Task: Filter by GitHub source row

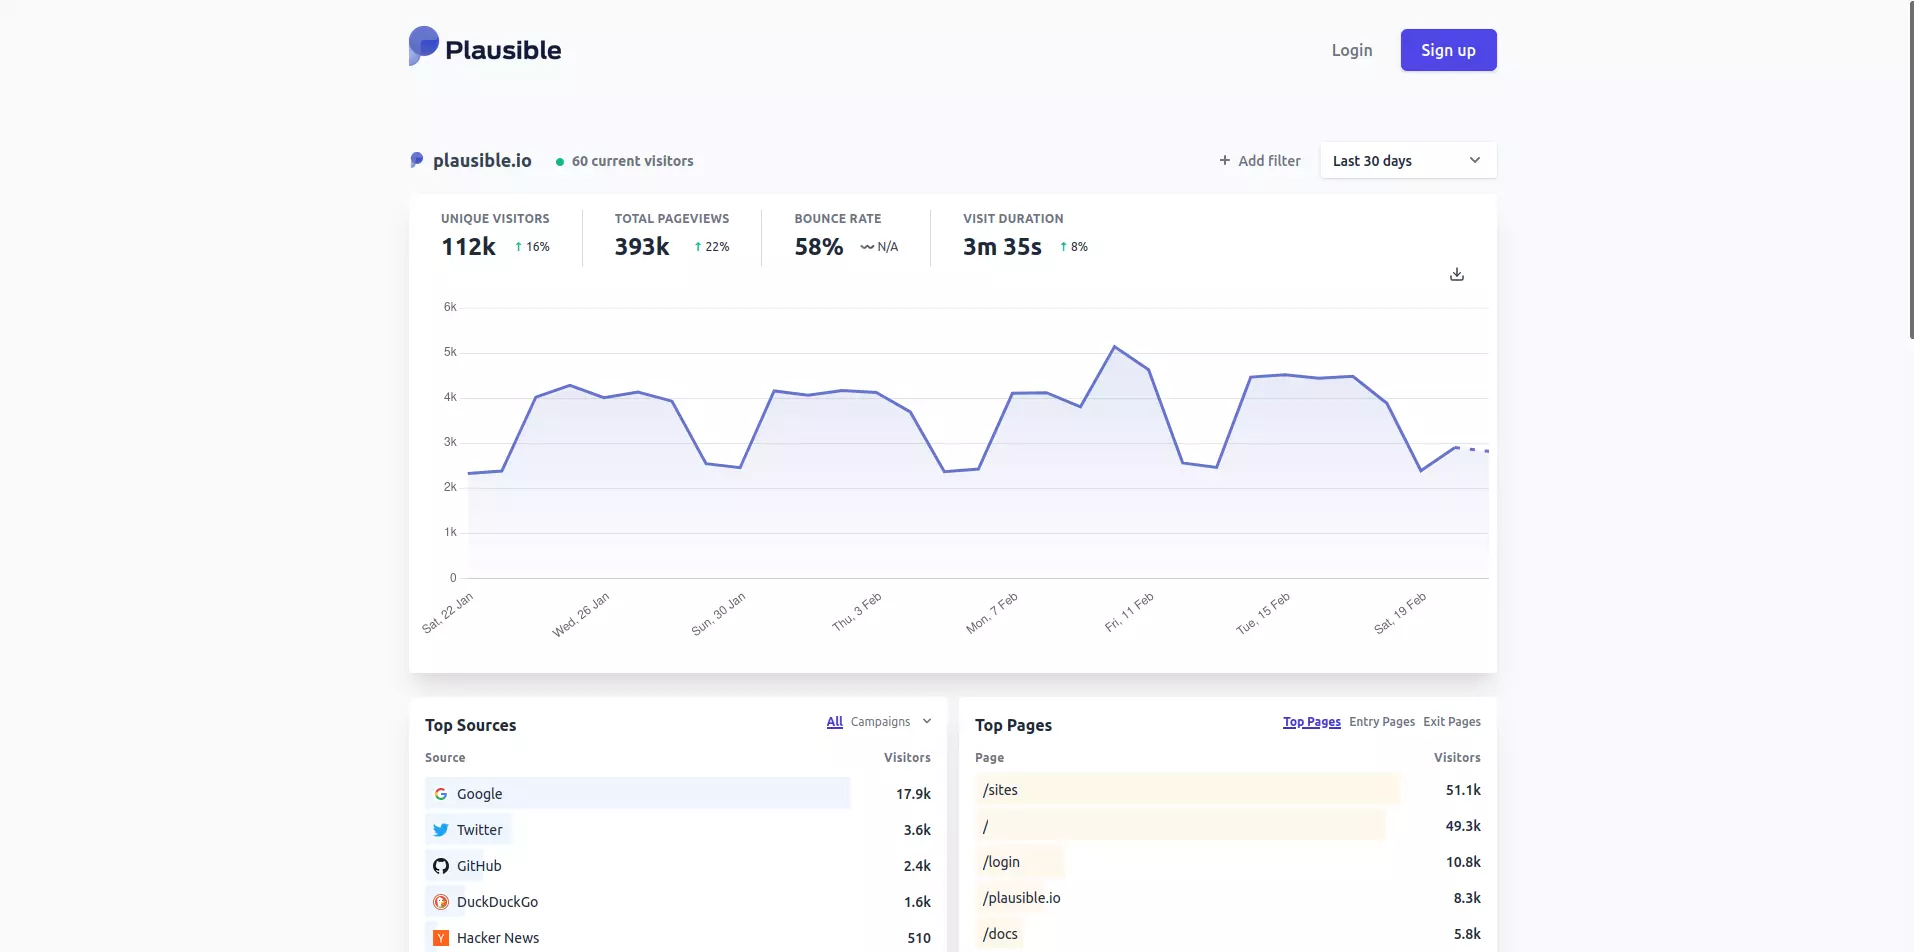Action: [x=678, y=866]
